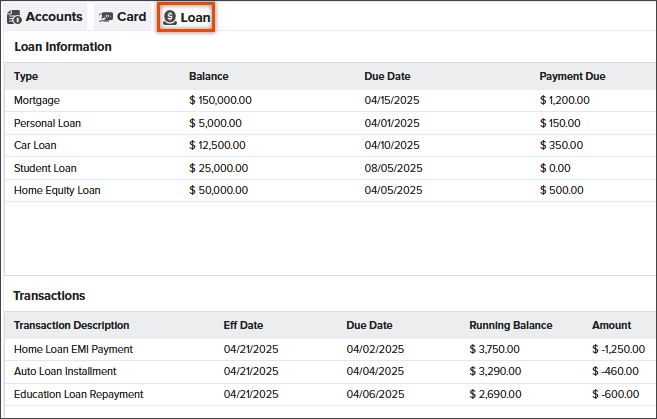Click the 04/06/2025 transaction due date
Image resolution: width=657 pixels, height=419 pixels.
point(375,394)
